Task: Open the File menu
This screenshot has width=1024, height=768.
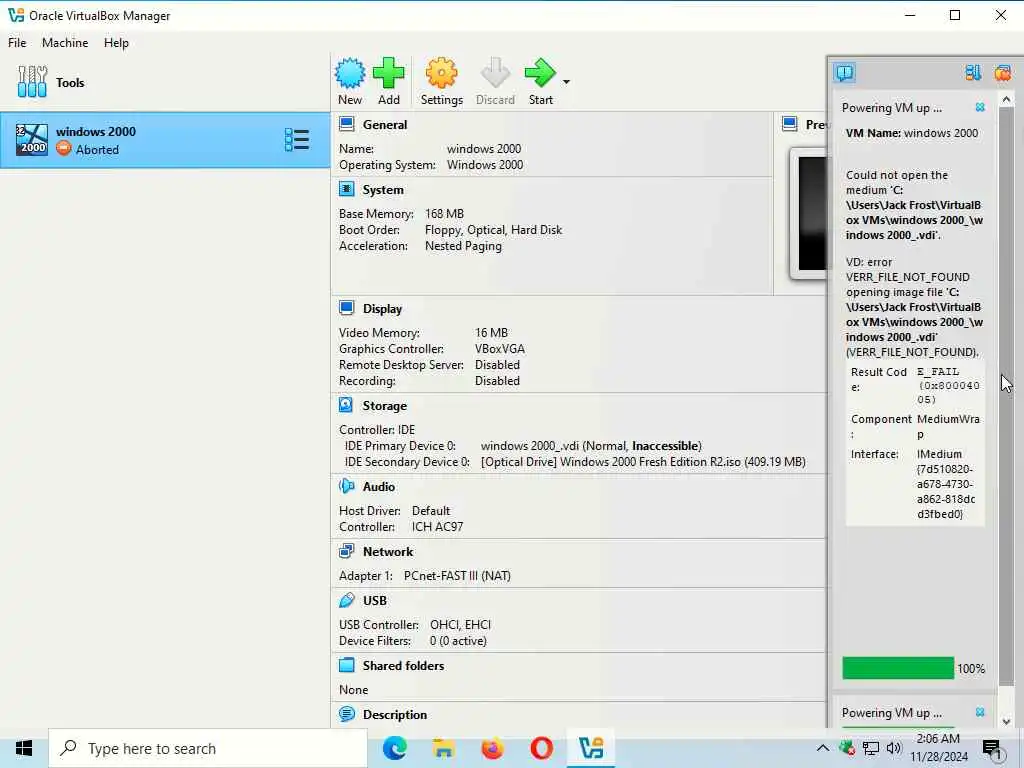Action: pos(17,42)
